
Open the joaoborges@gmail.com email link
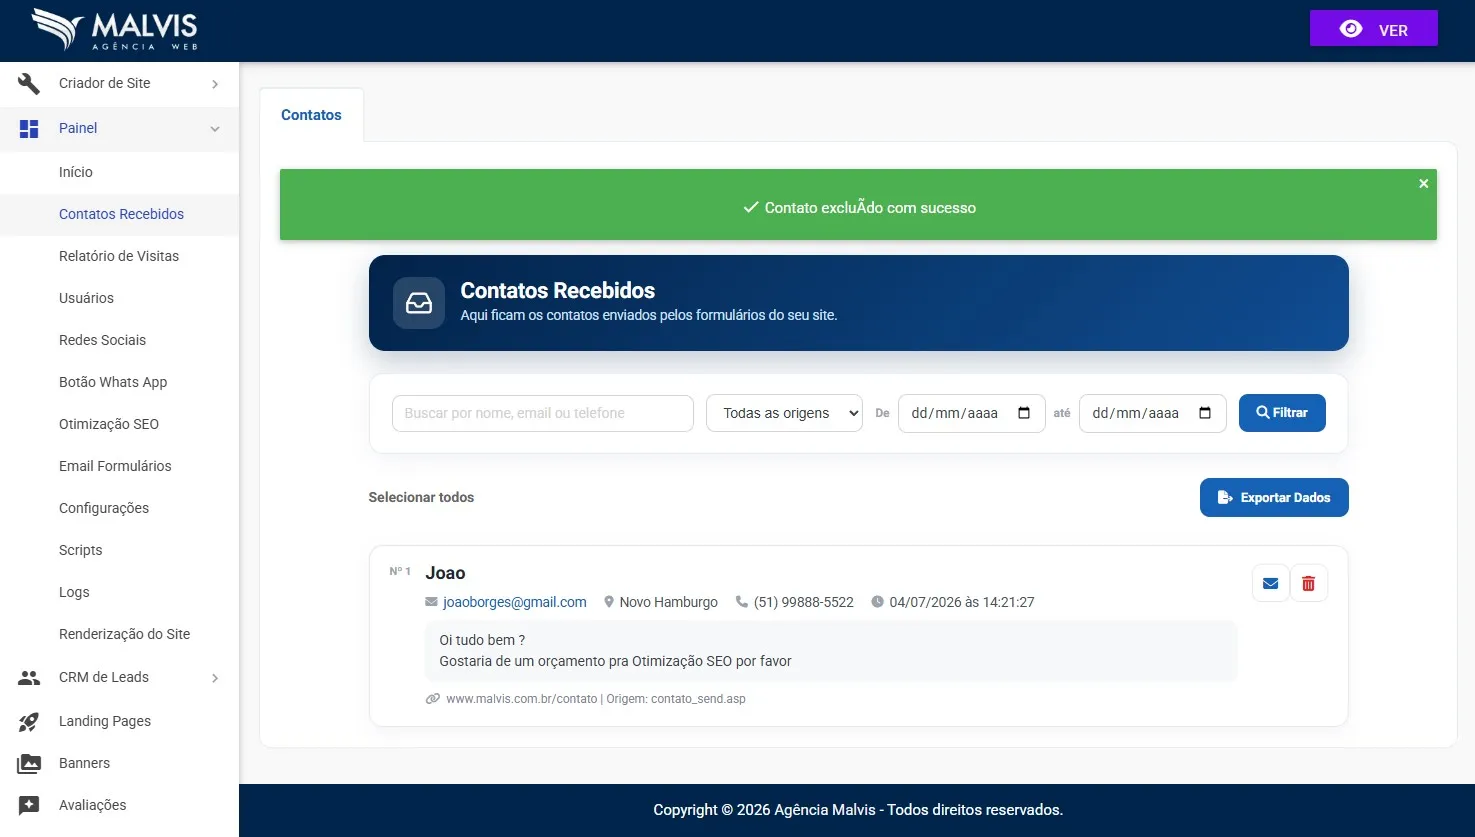click(x=515, y=602)
